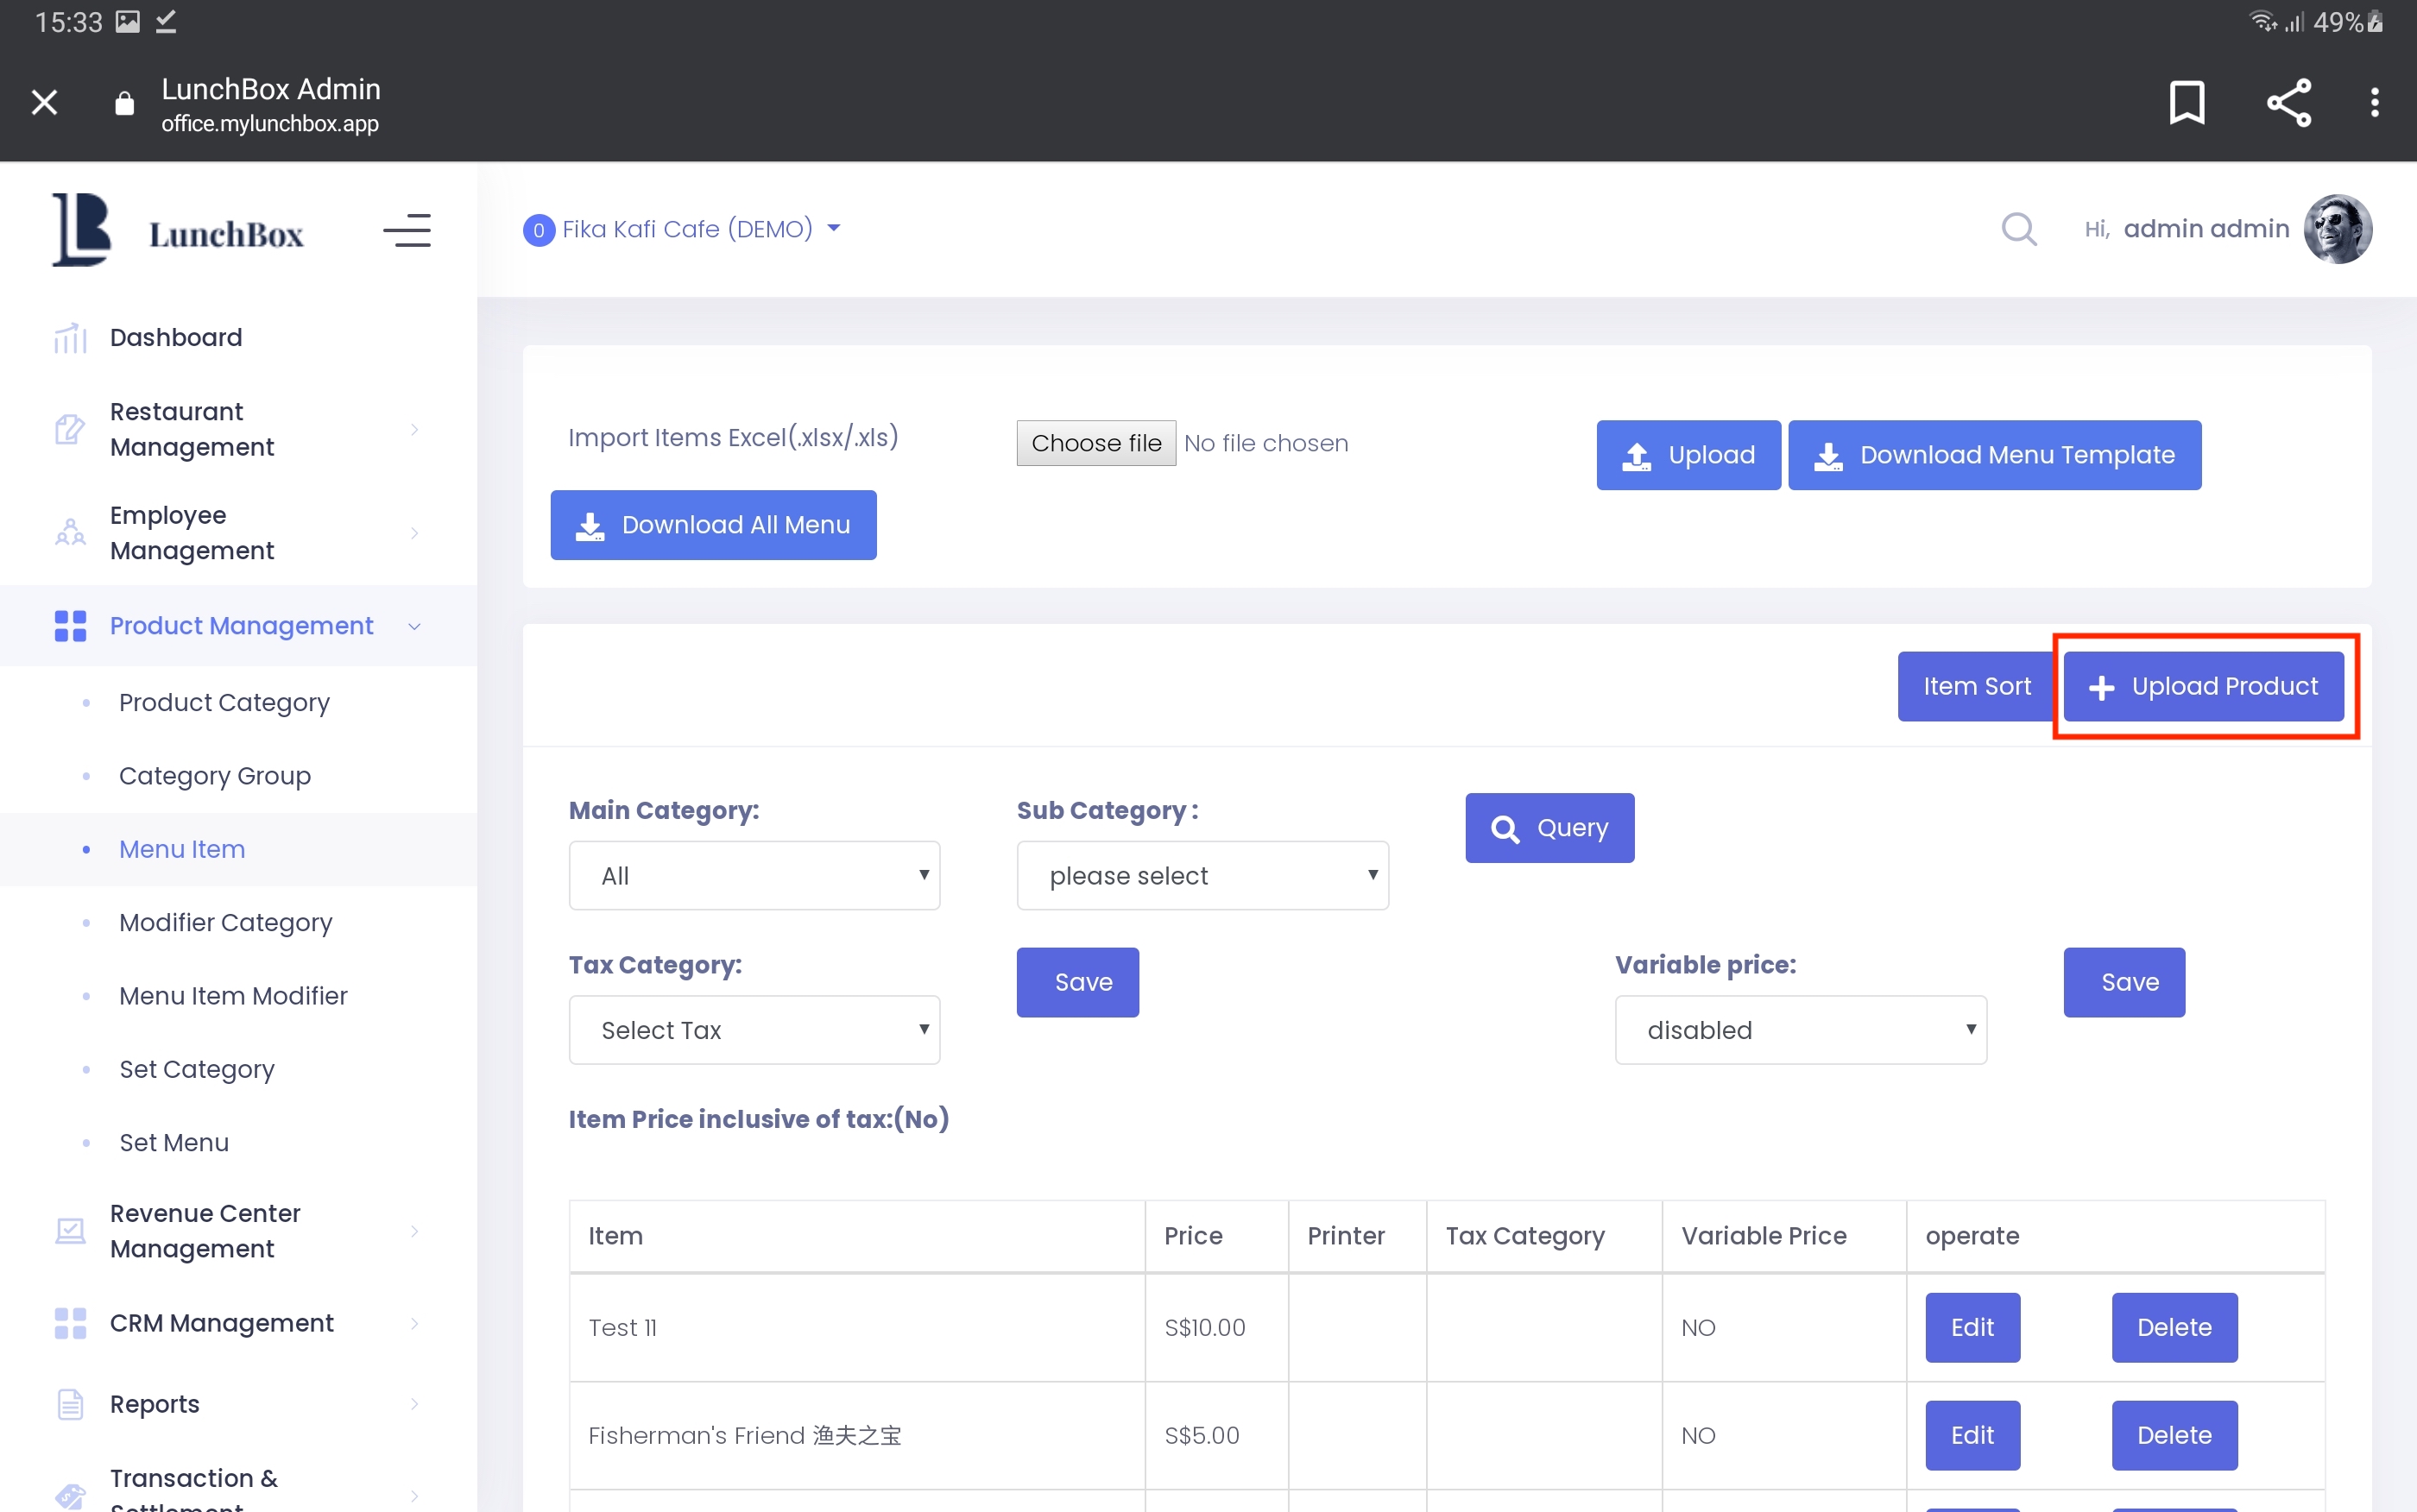Open the Sub Category dropdown
The height and width of the screenshot is (1512, 2417).
[x=1202, y=875]
